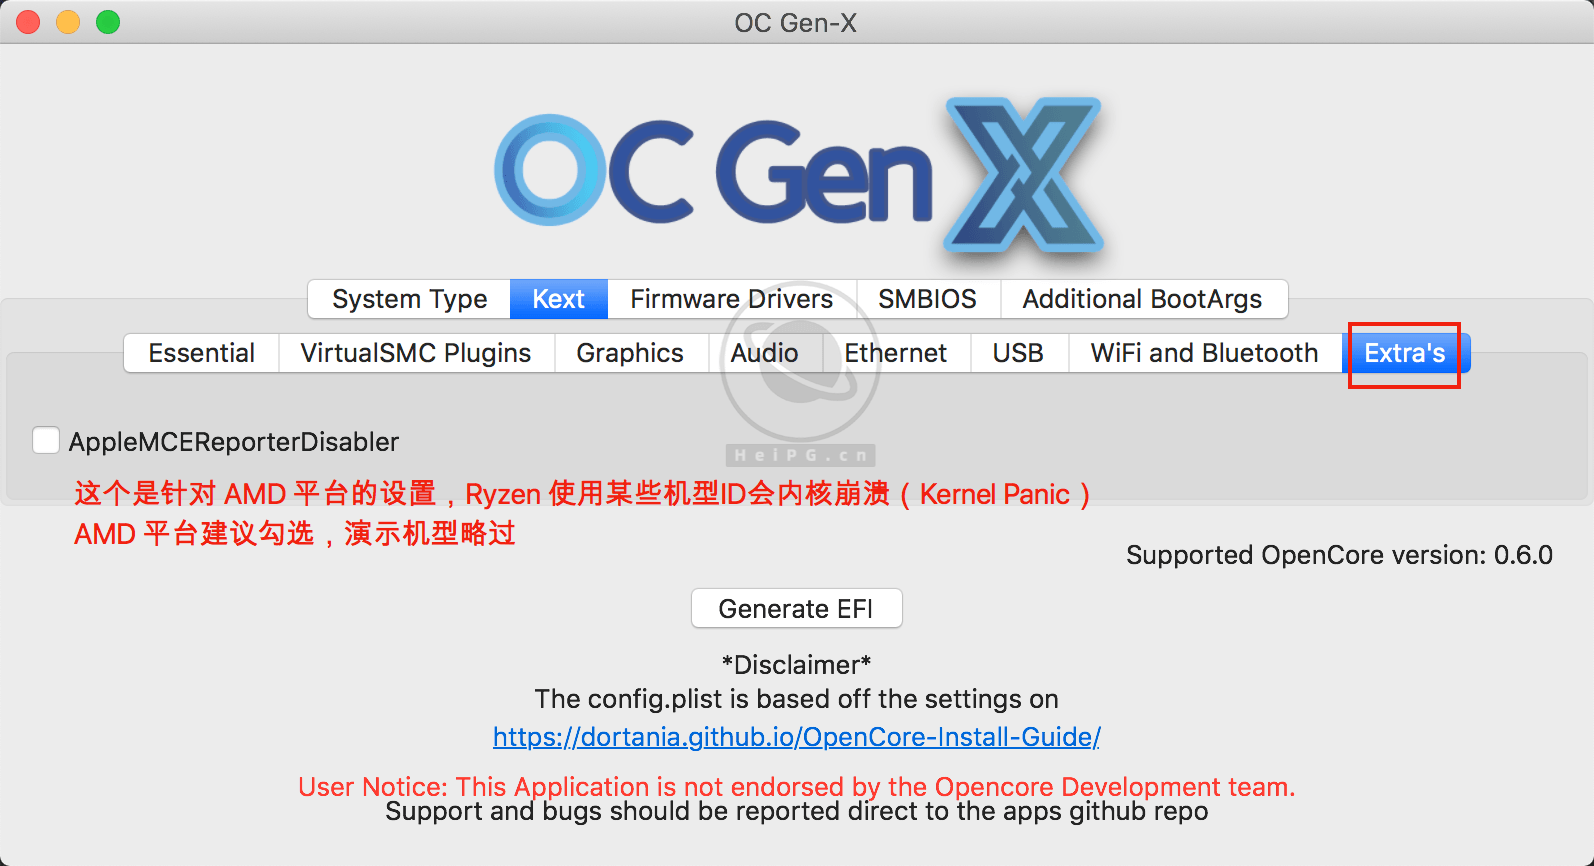Show the Audio kext sub-tab

pos(764,353)
